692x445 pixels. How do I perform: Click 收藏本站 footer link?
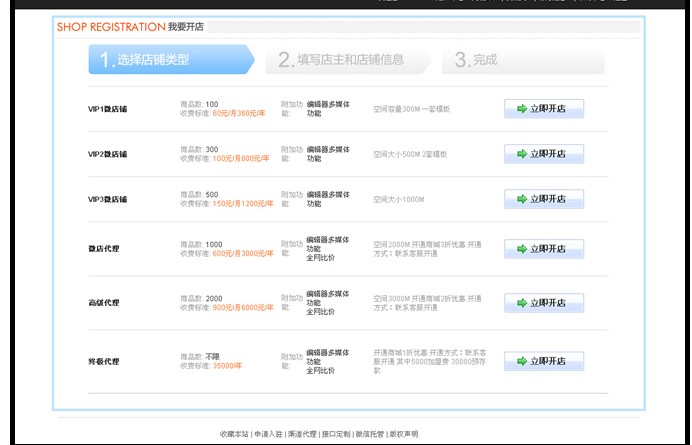(234, 434)
